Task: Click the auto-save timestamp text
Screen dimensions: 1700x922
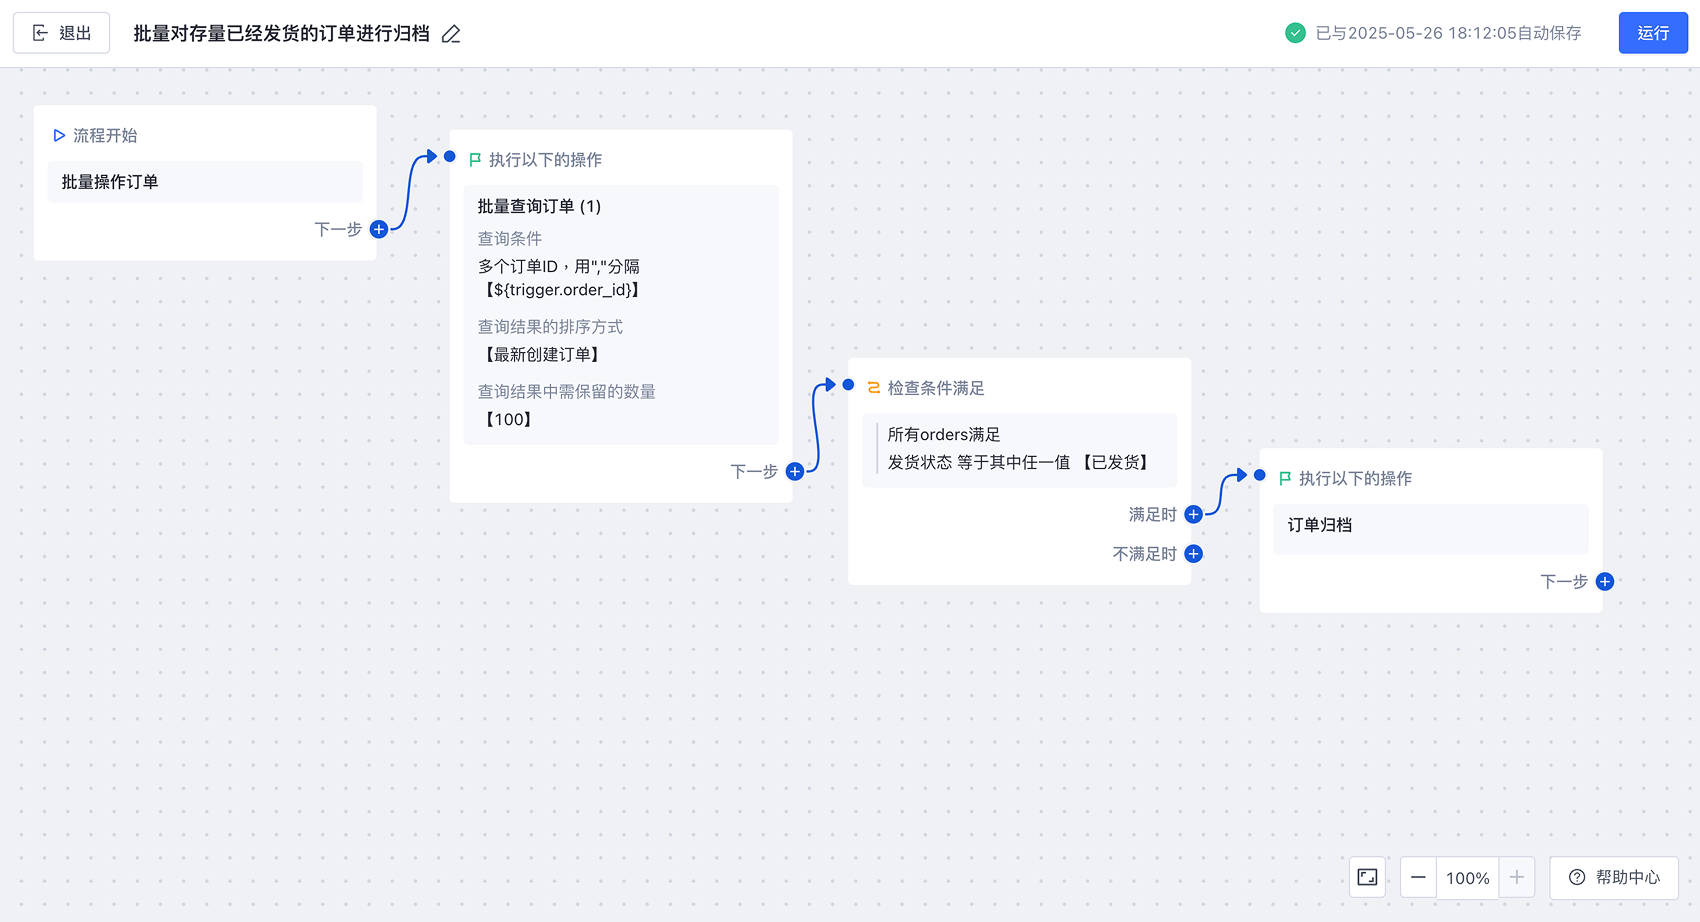Action: pyautogui.click(x=1449, y=33)
